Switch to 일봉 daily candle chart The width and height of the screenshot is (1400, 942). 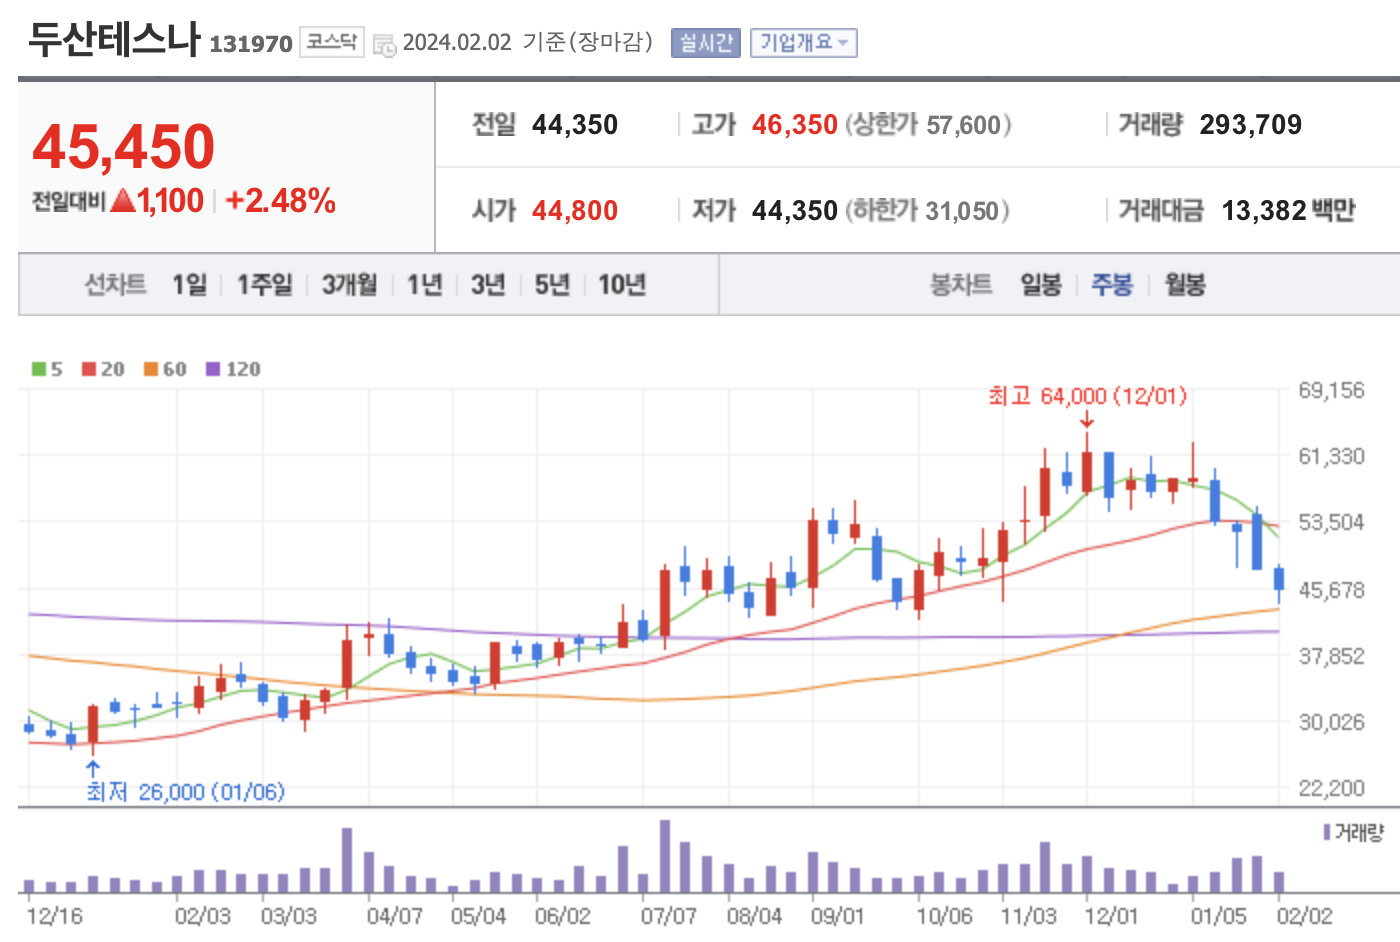1041,285
